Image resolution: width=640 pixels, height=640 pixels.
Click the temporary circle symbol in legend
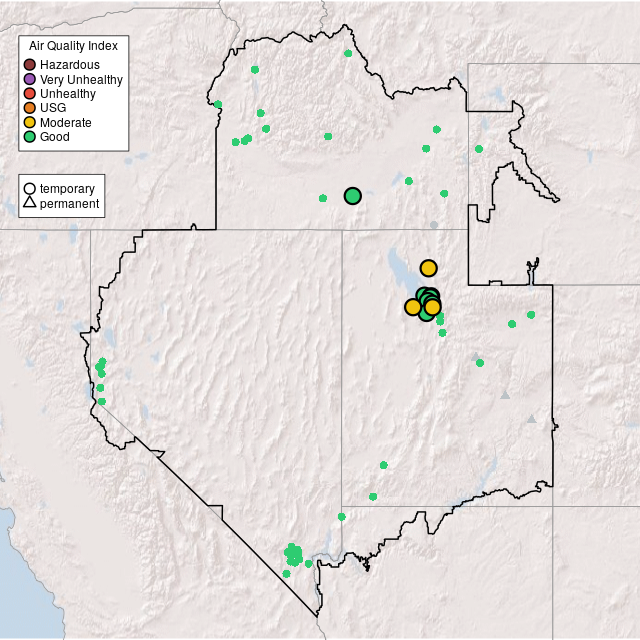[30, 189]
